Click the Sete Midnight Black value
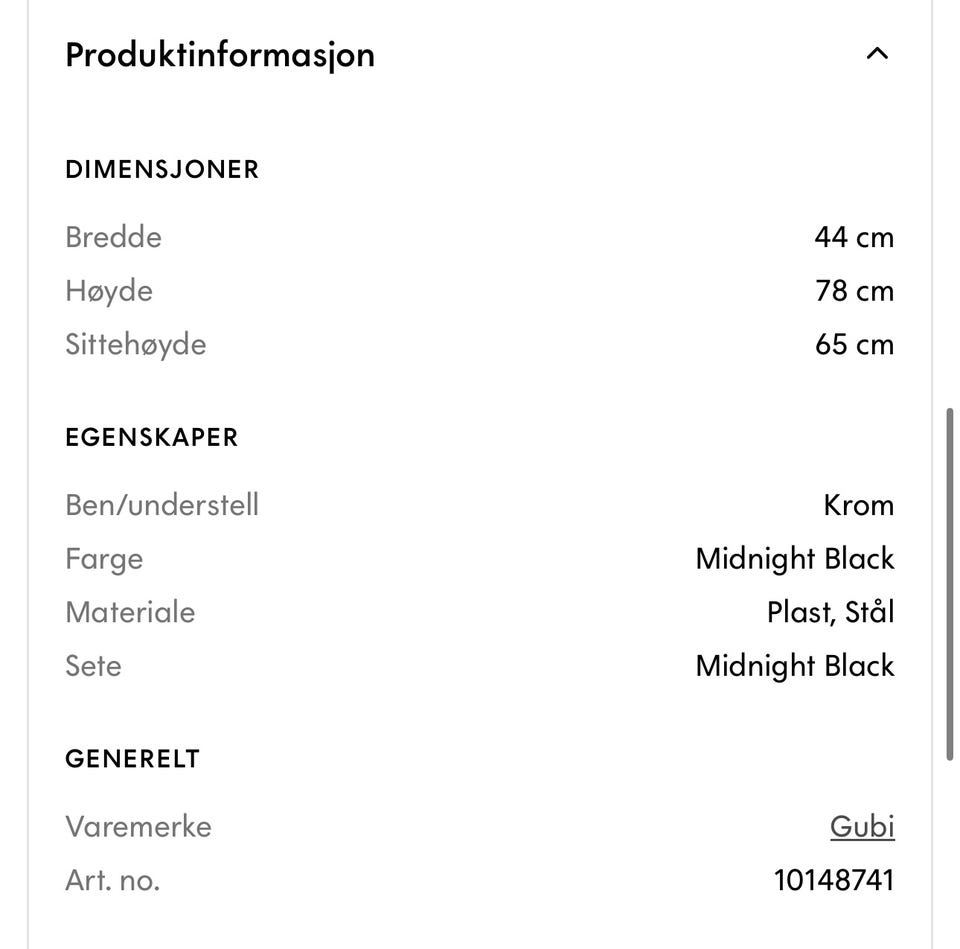Viewport: 960px width, 949px height. (795, 666)
